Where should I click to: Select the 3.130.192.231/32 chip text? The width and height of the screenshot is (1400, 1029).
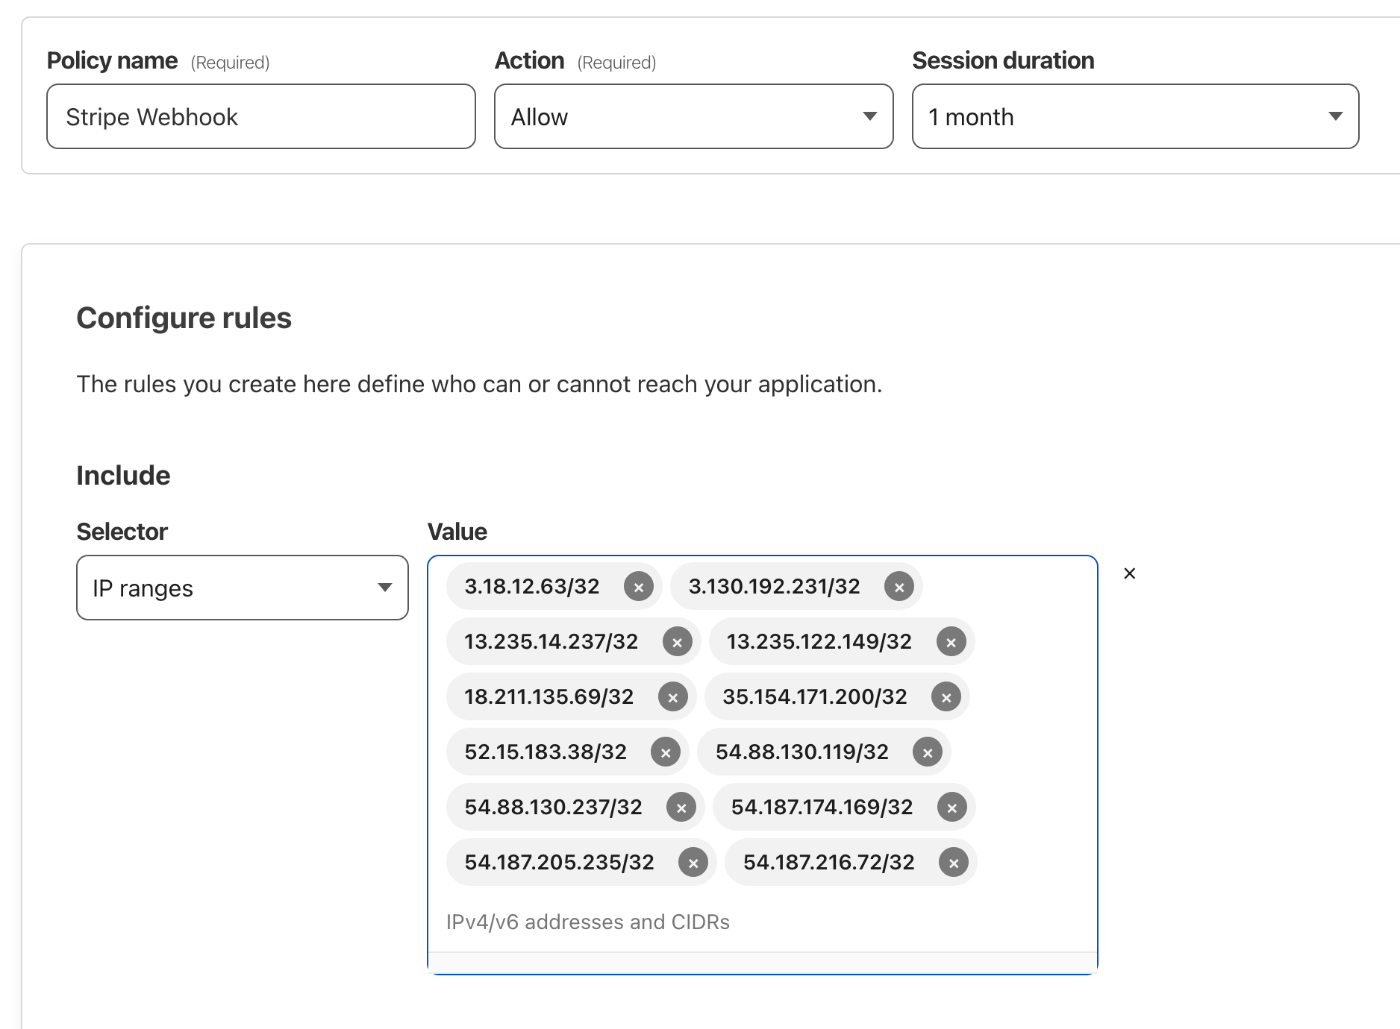(774, 586)
